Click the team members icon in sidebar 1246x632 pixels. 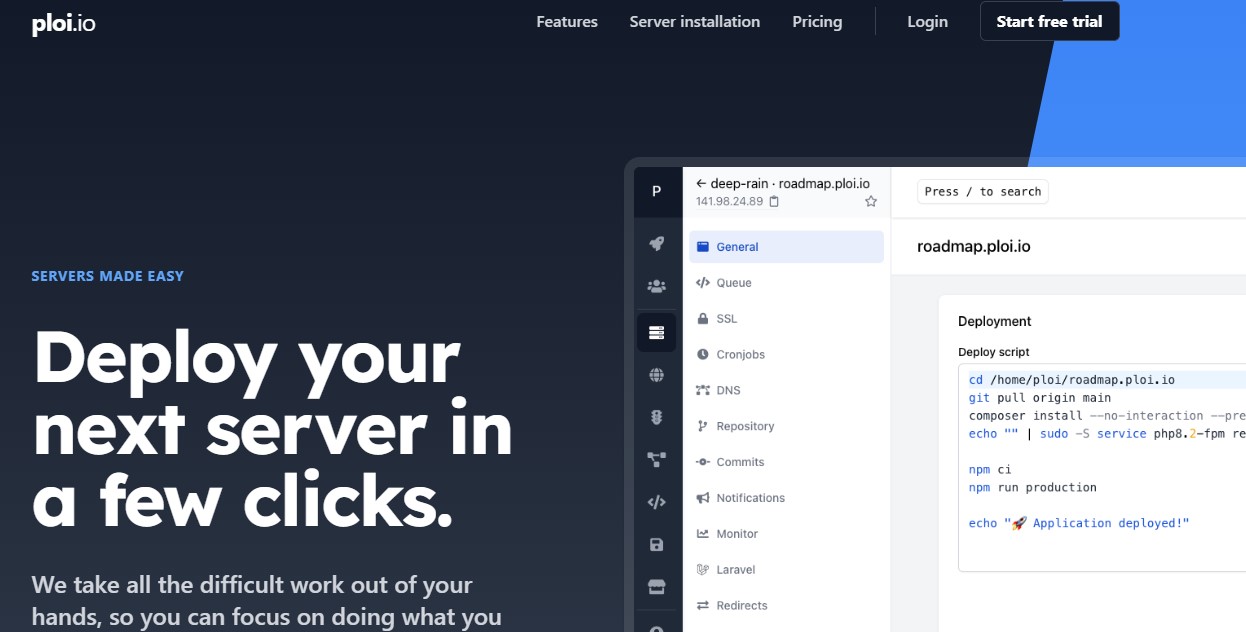(x=657, y=285)
